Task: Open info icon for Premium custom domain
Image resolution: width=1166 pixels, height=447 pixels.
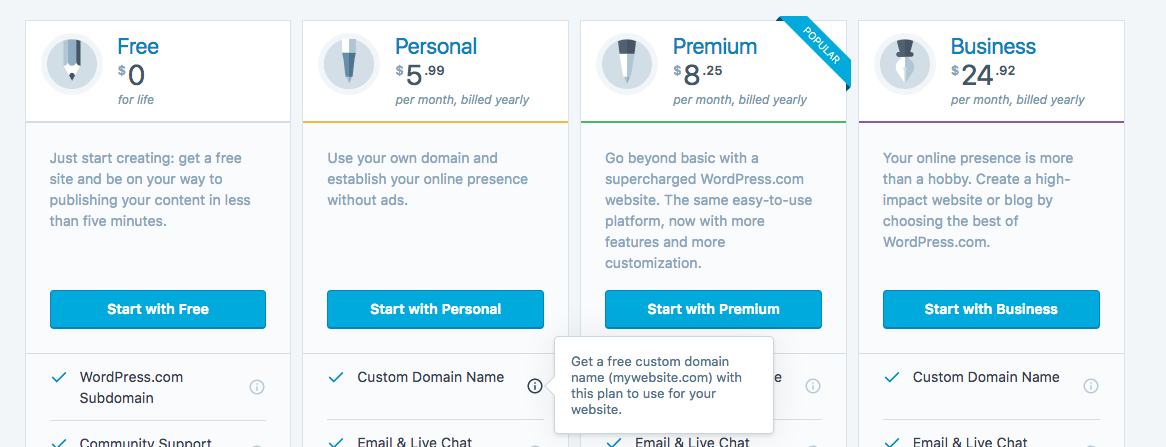Action: tap(813, 386)
